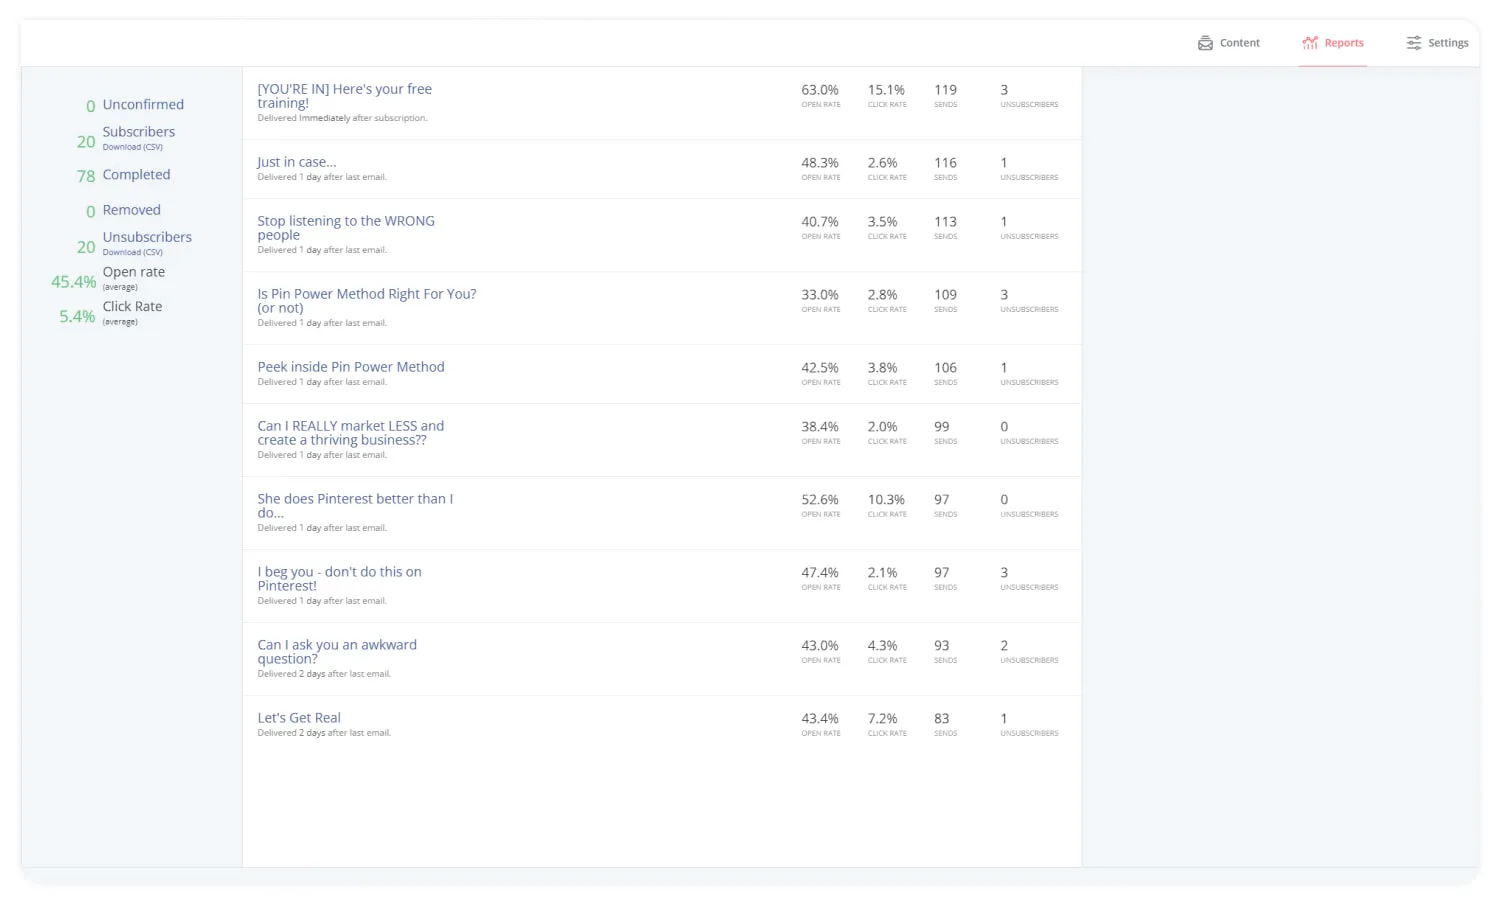Click the Settings sliders icon
This screenshot has height=906, width=1500.
(x=1413, y=43)
